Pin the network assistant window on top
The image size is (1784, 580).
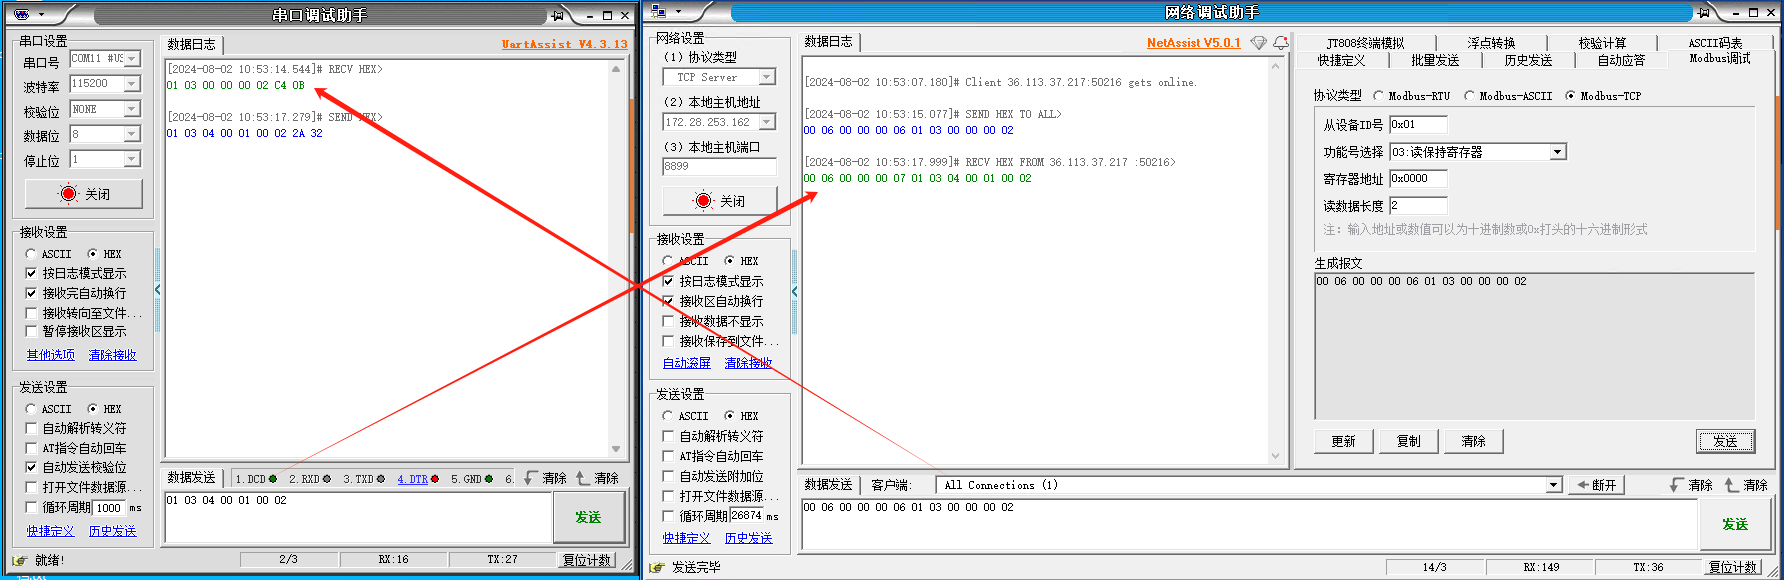click(x=1703, y=13)
